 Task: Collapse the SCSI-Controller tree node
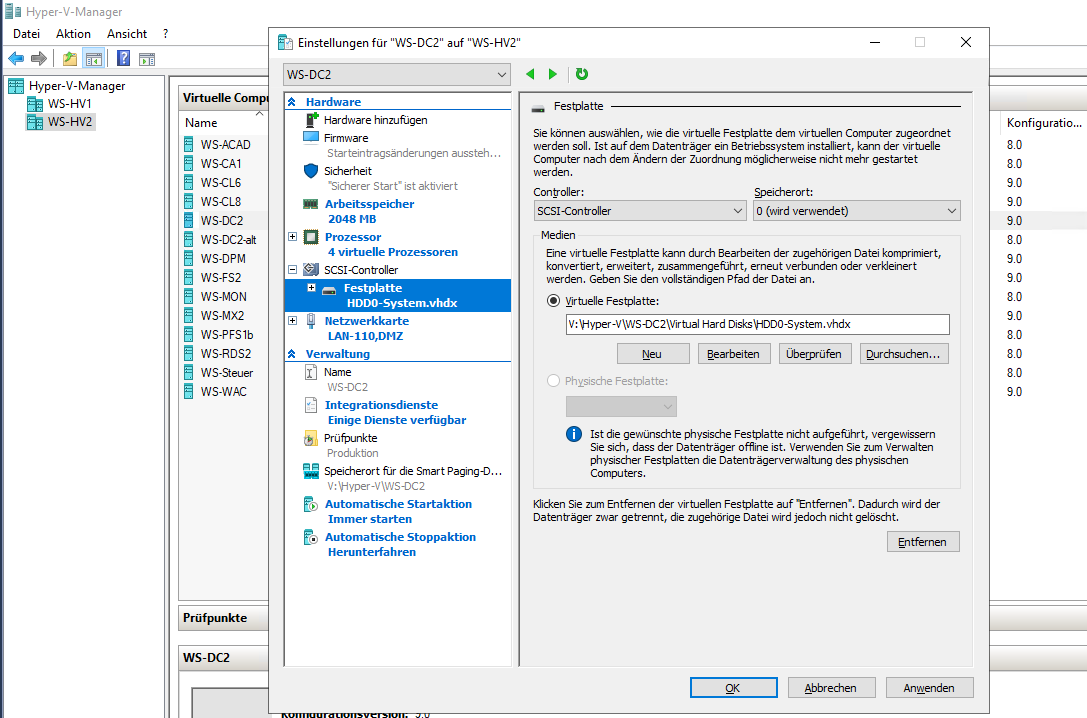(x=293, y=270)
